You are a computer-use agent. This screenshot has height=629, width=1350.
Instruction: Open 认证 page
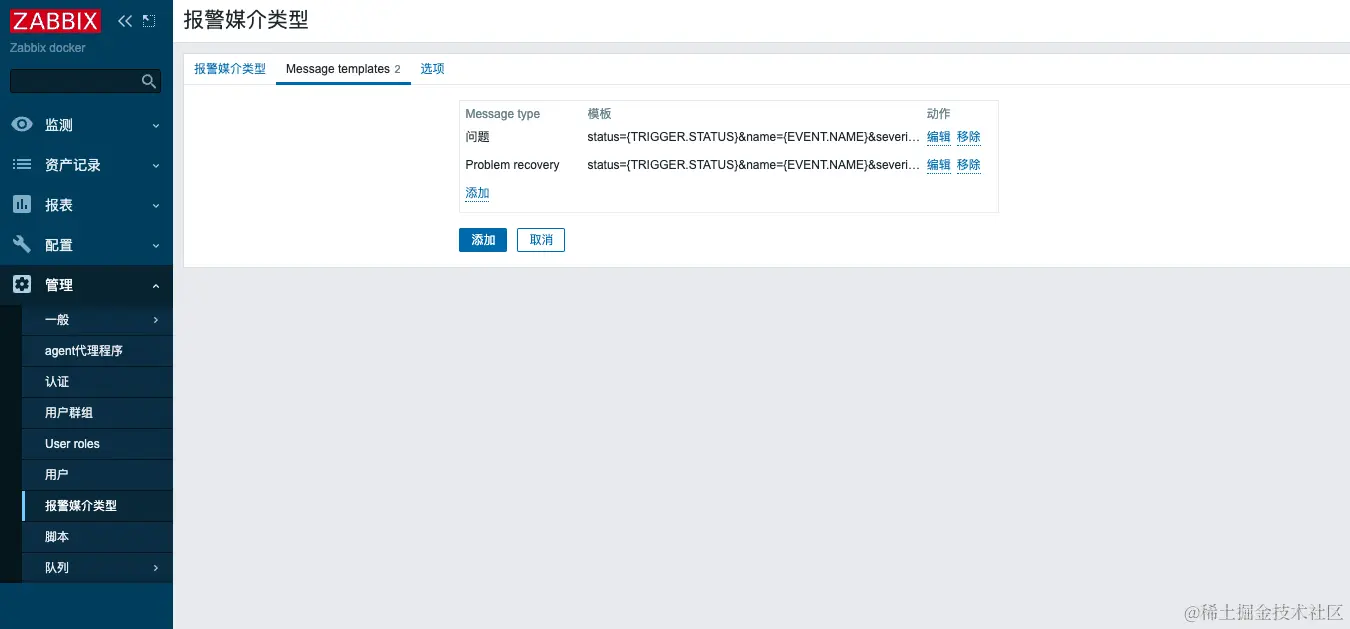click(x=97, y=382)
